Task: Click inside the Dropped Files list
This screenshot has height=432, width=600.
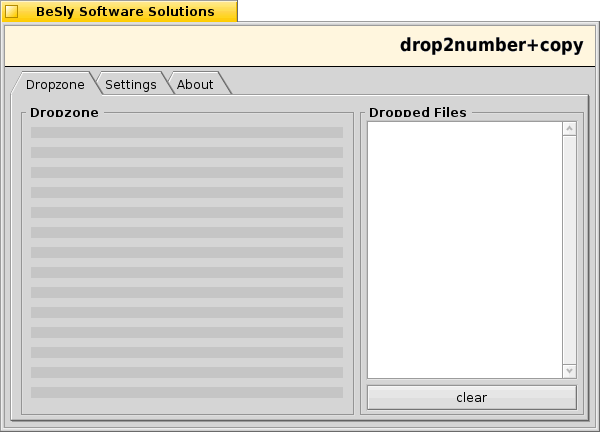Action: tap(464, 250)
